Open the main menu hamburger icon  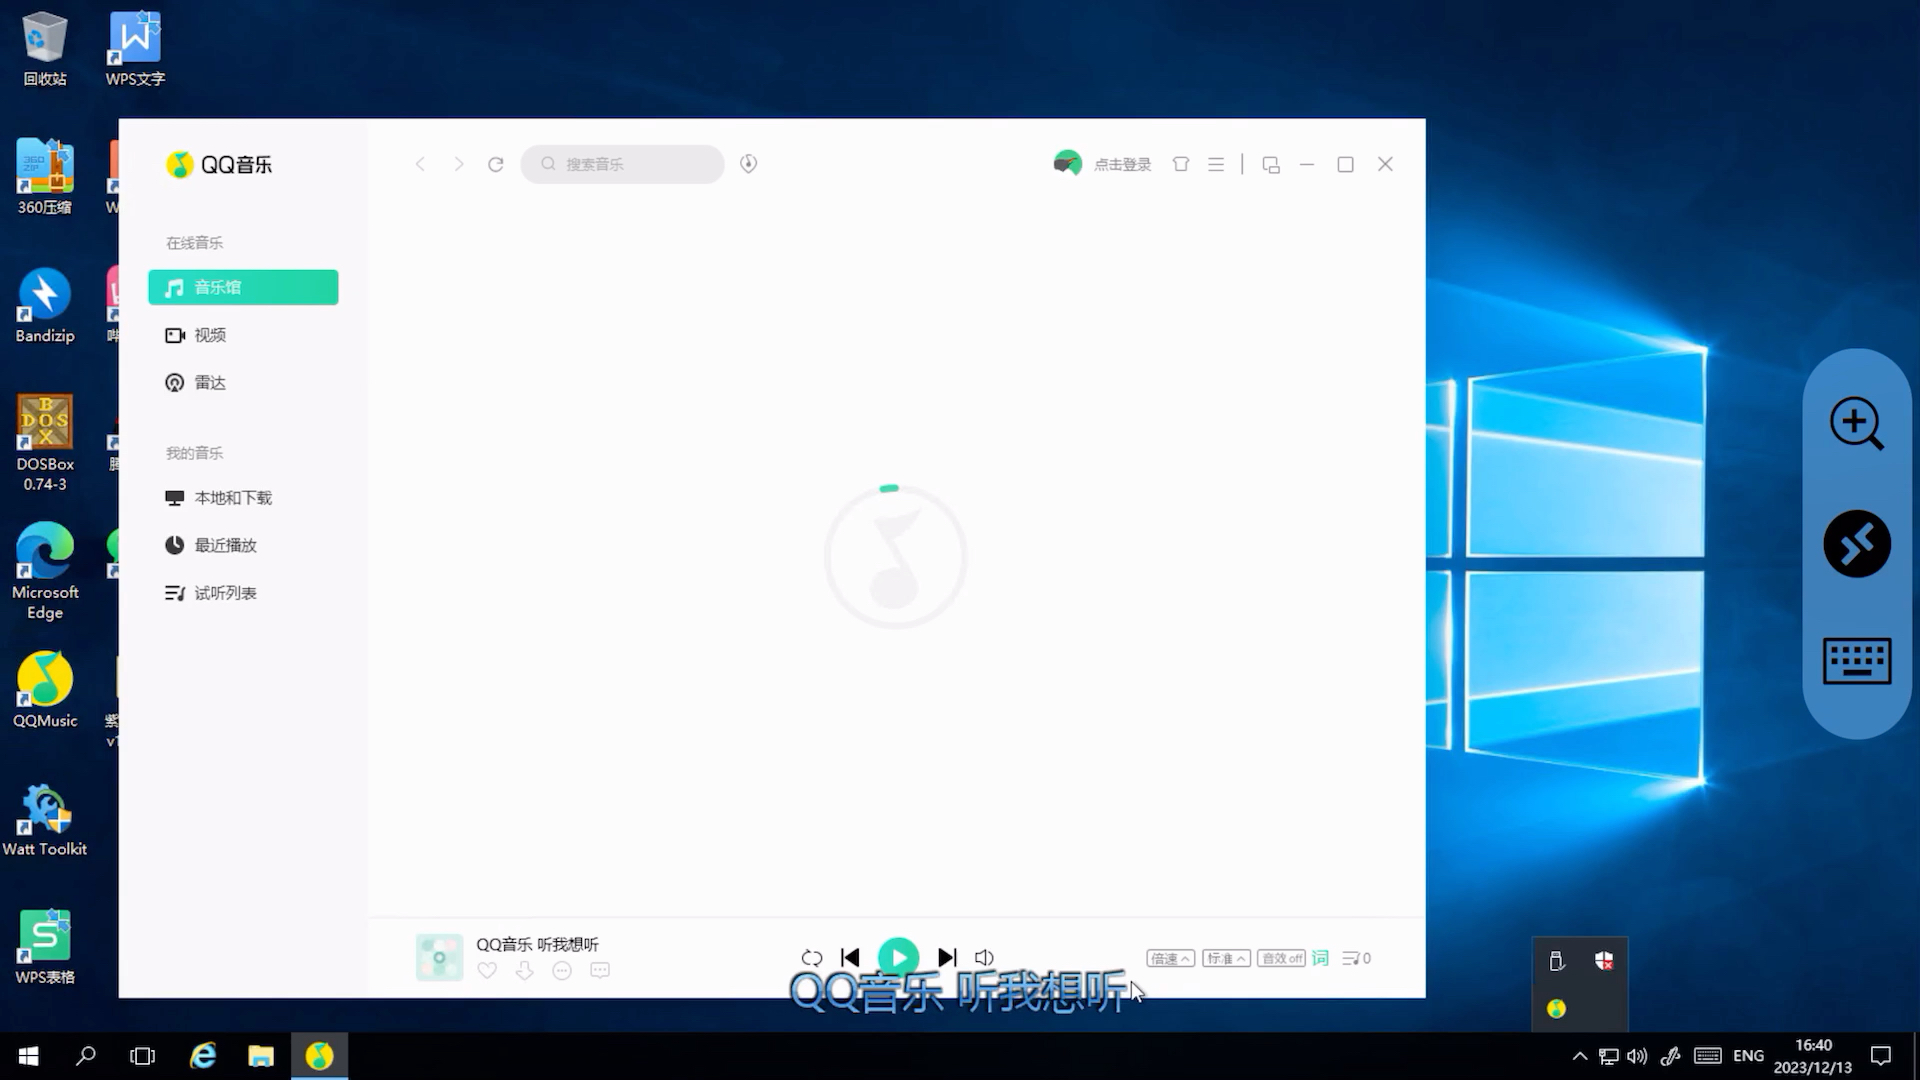coord(1216,164)
